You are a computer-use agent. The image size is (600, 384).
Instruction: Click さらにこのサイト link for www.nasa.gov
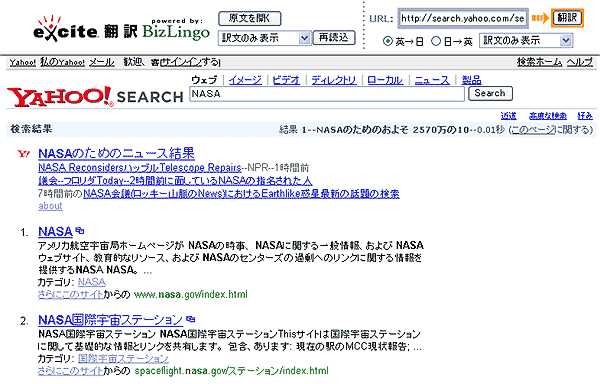click(71, 294)
